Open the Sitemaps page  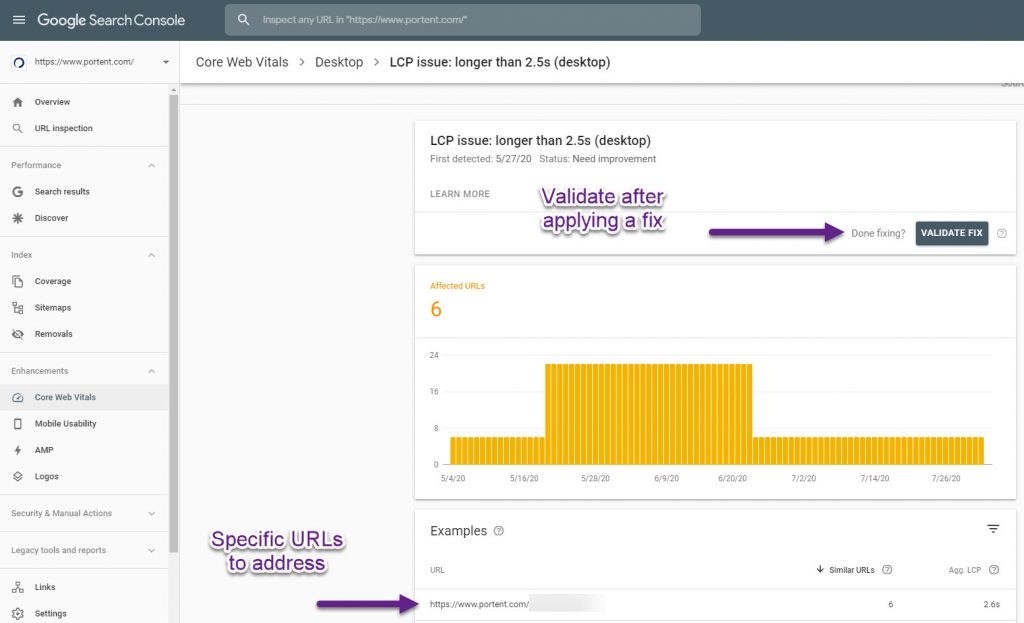point(84,308)
